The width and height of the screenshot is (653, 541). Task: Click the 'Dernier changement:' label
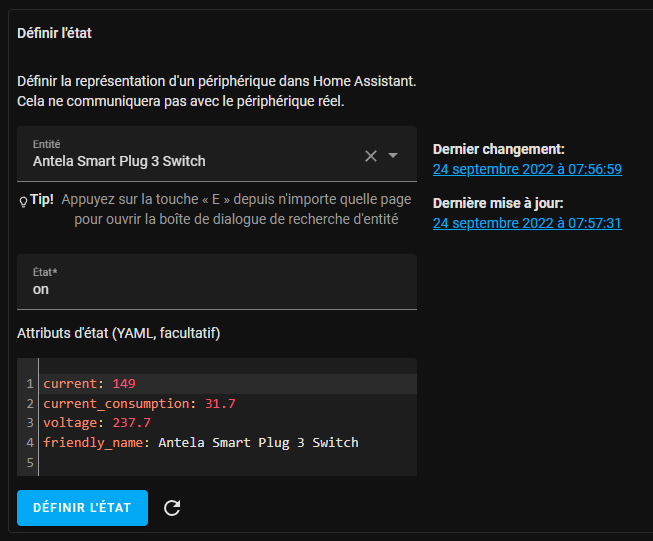coord(498,149)
